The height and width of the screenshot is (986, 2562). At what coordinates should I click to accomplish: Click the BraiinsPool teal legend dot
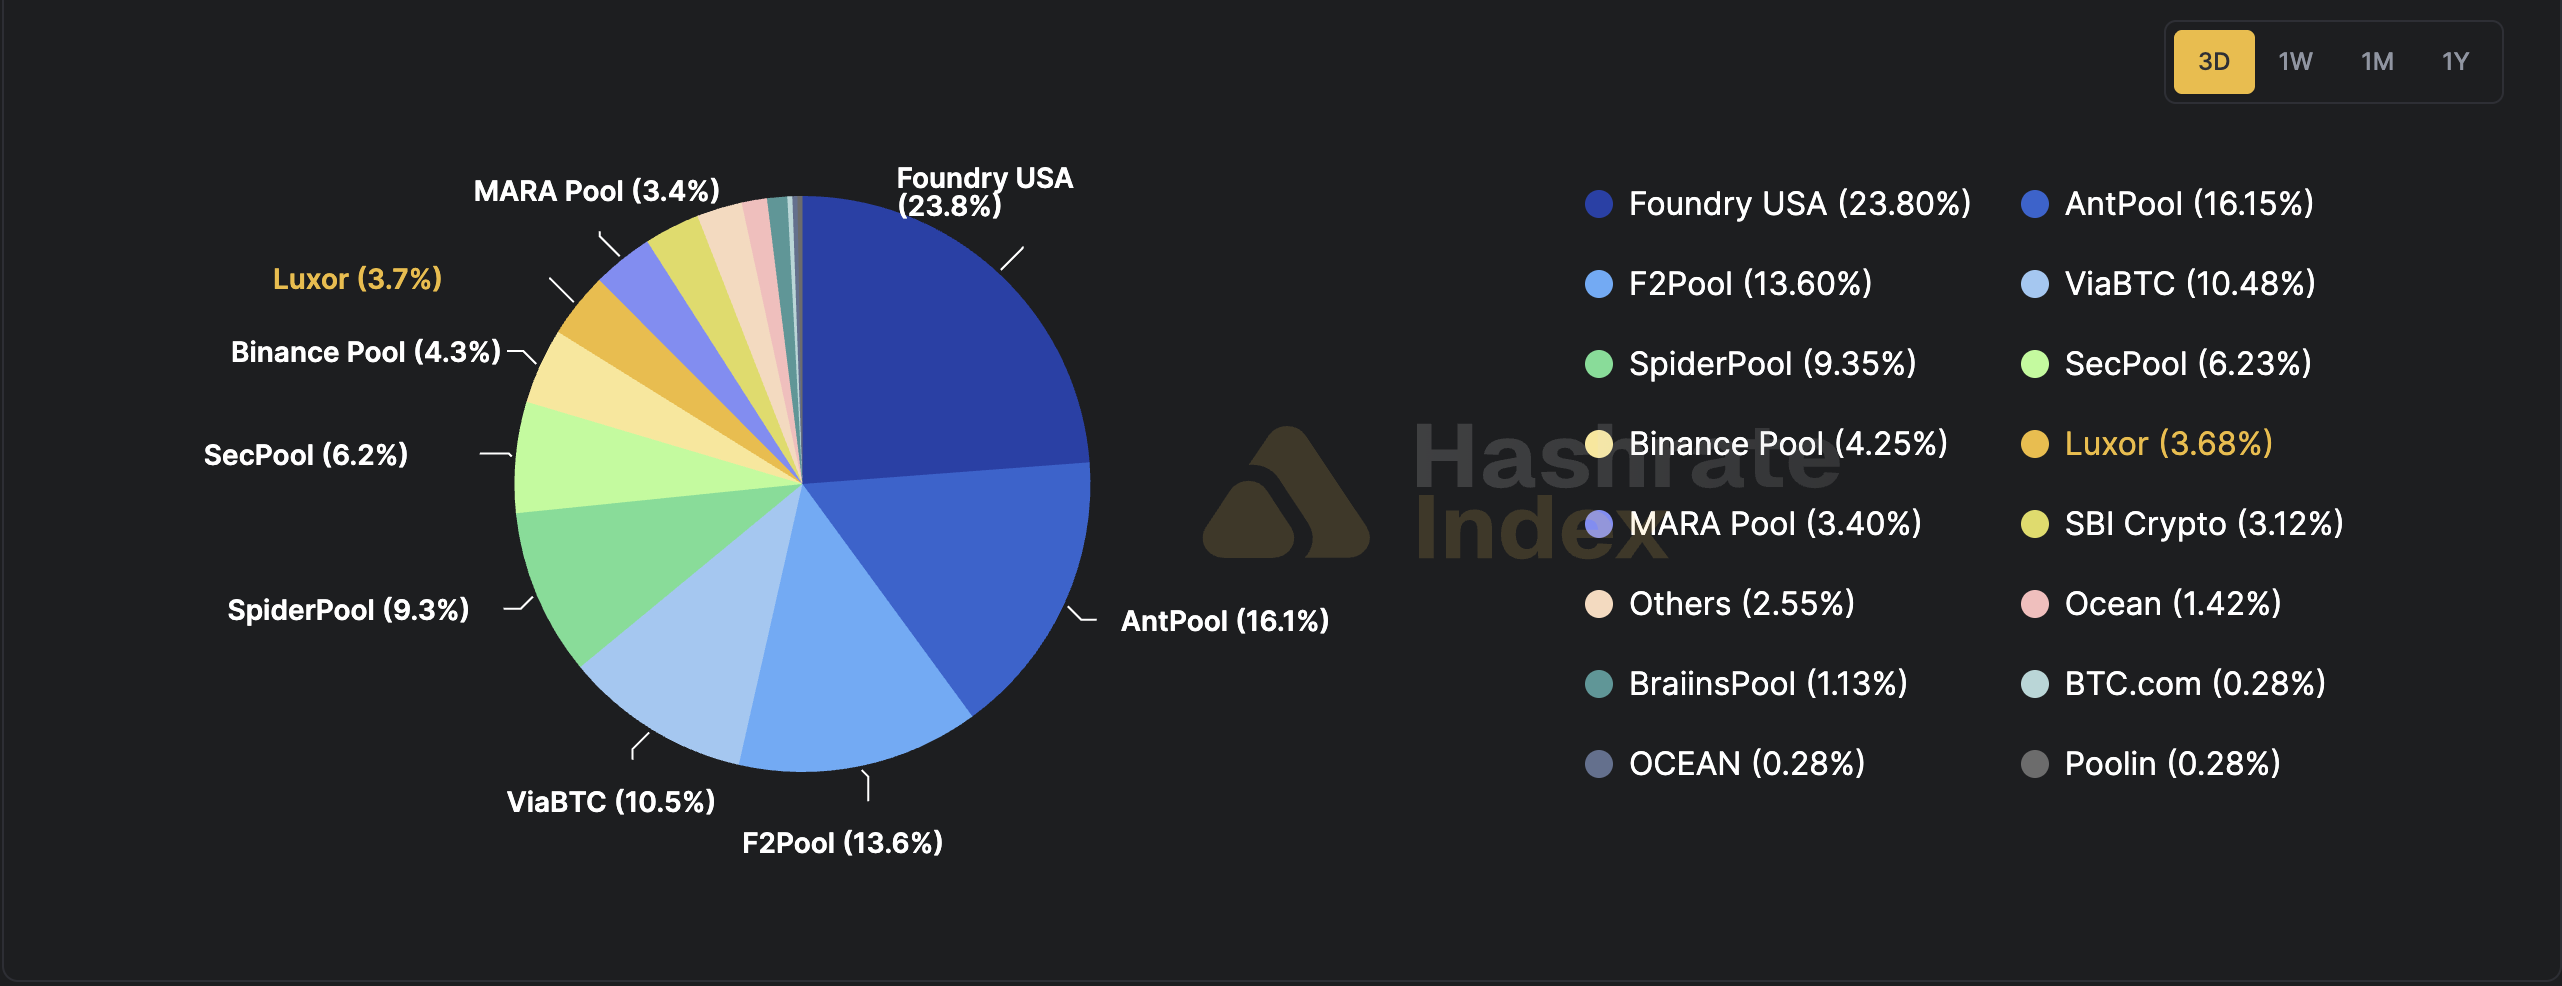click(1598, 684)
